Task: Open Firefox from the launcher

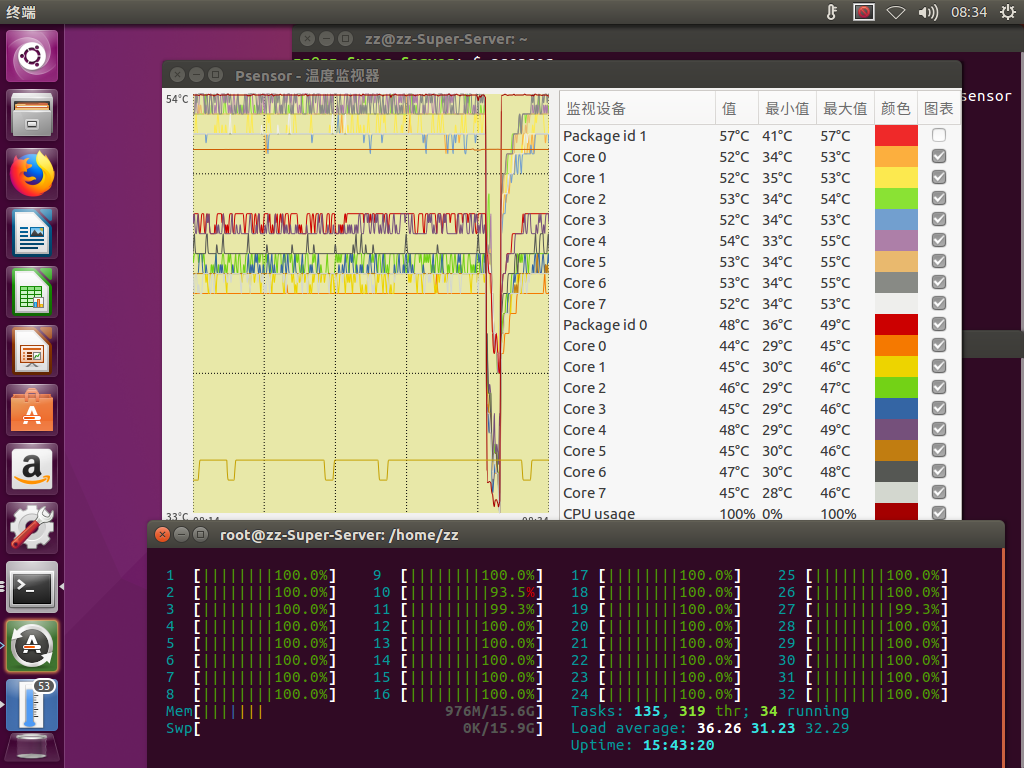Action: click(x=33, y=176)
